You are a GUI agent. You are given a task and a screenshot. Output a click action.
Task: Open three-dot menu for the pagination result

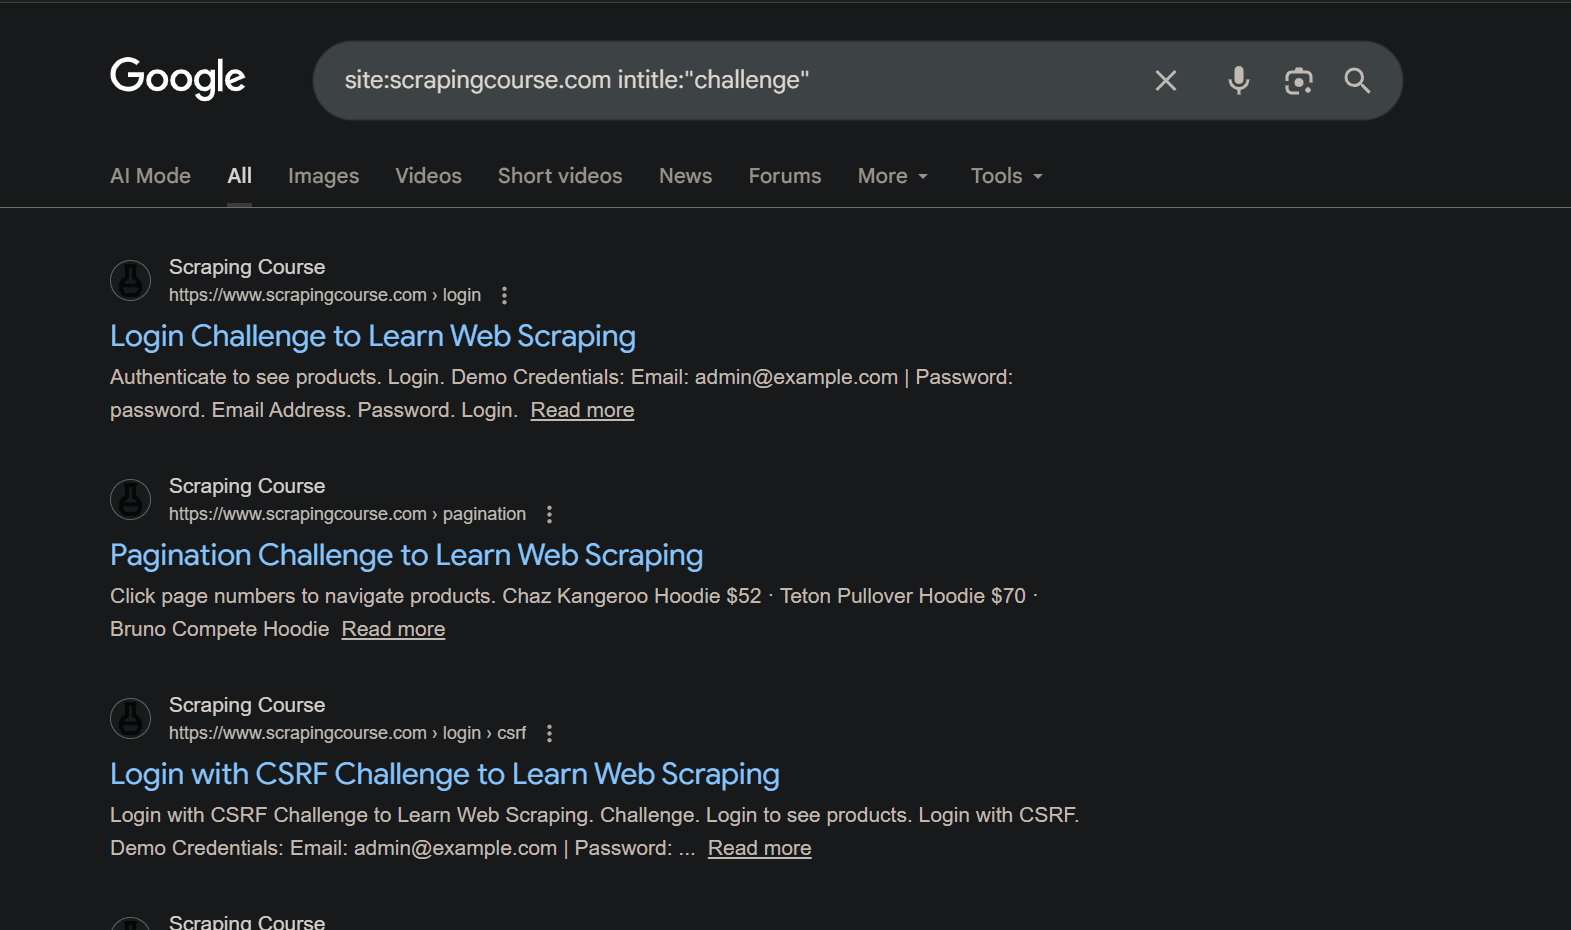click(549, 514)
